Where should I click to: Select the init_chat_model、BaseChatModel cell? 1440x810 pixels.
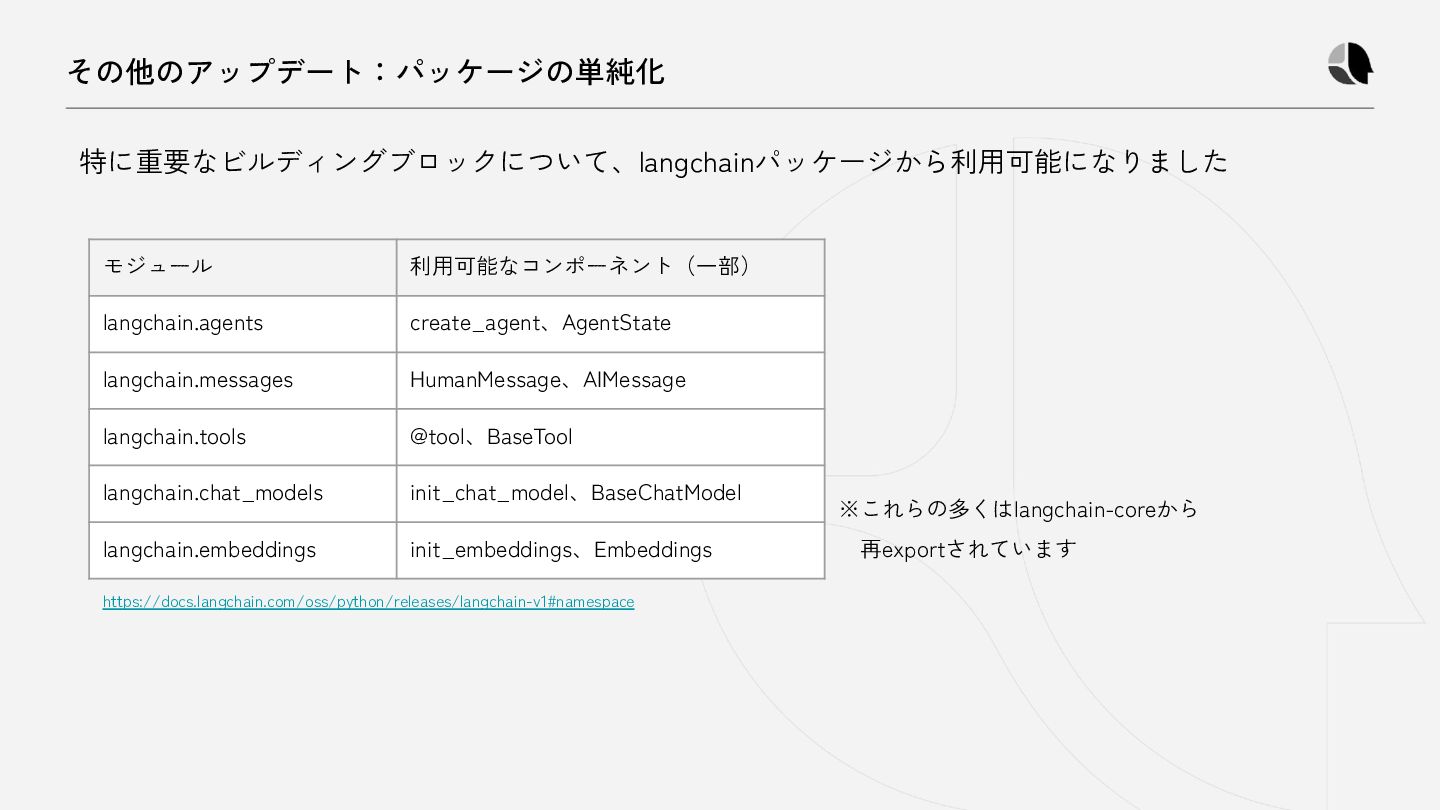tap(610, 493)
